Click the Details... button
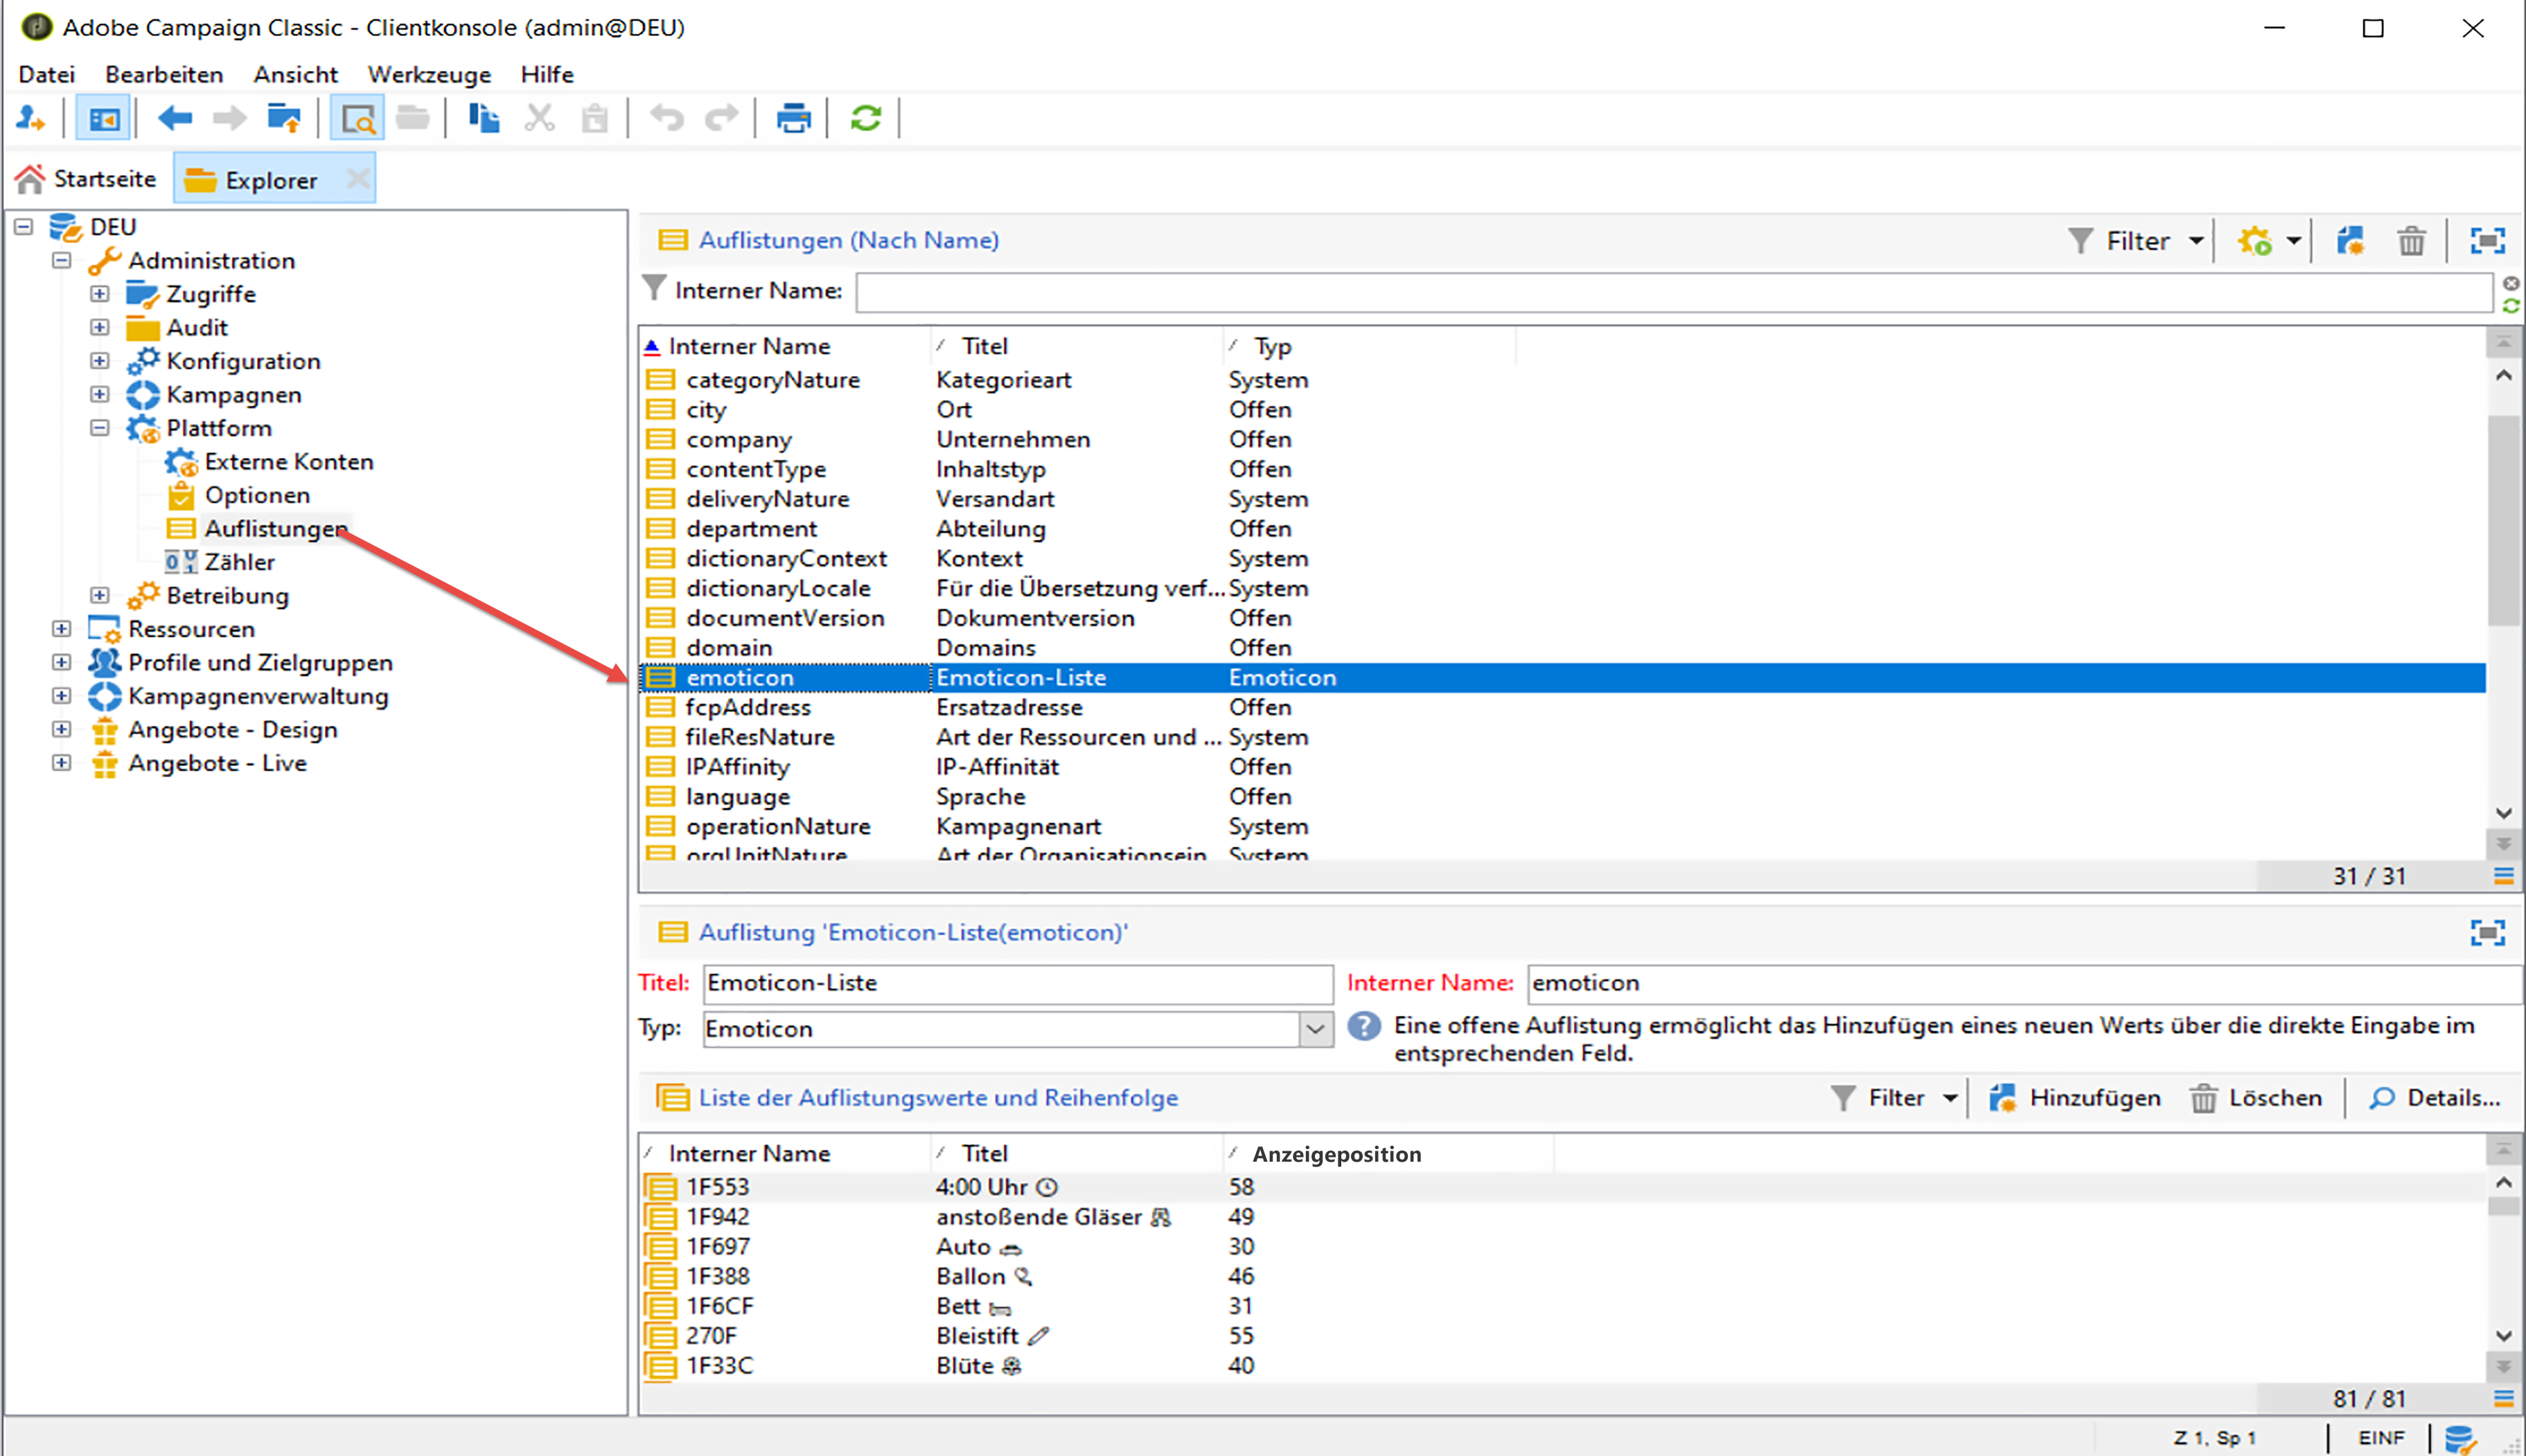Screen dimensions: 2526x1456 point(2434,1098)
